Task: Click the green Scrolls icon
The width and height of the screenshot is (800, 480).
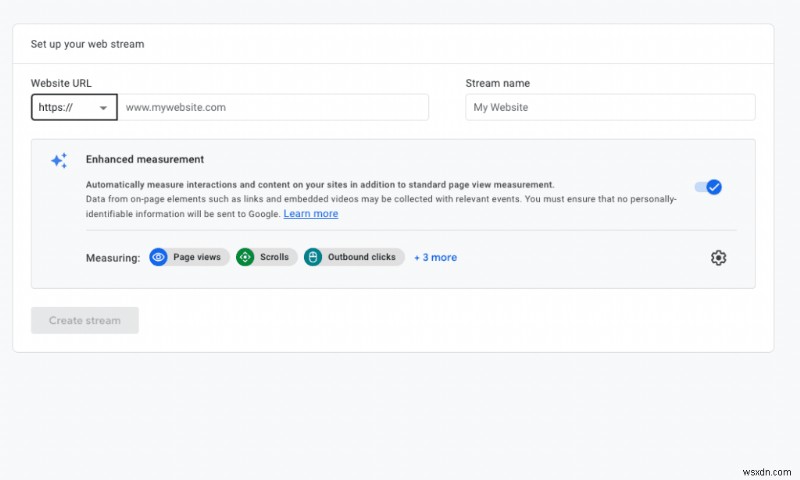Action: [245, 257]
